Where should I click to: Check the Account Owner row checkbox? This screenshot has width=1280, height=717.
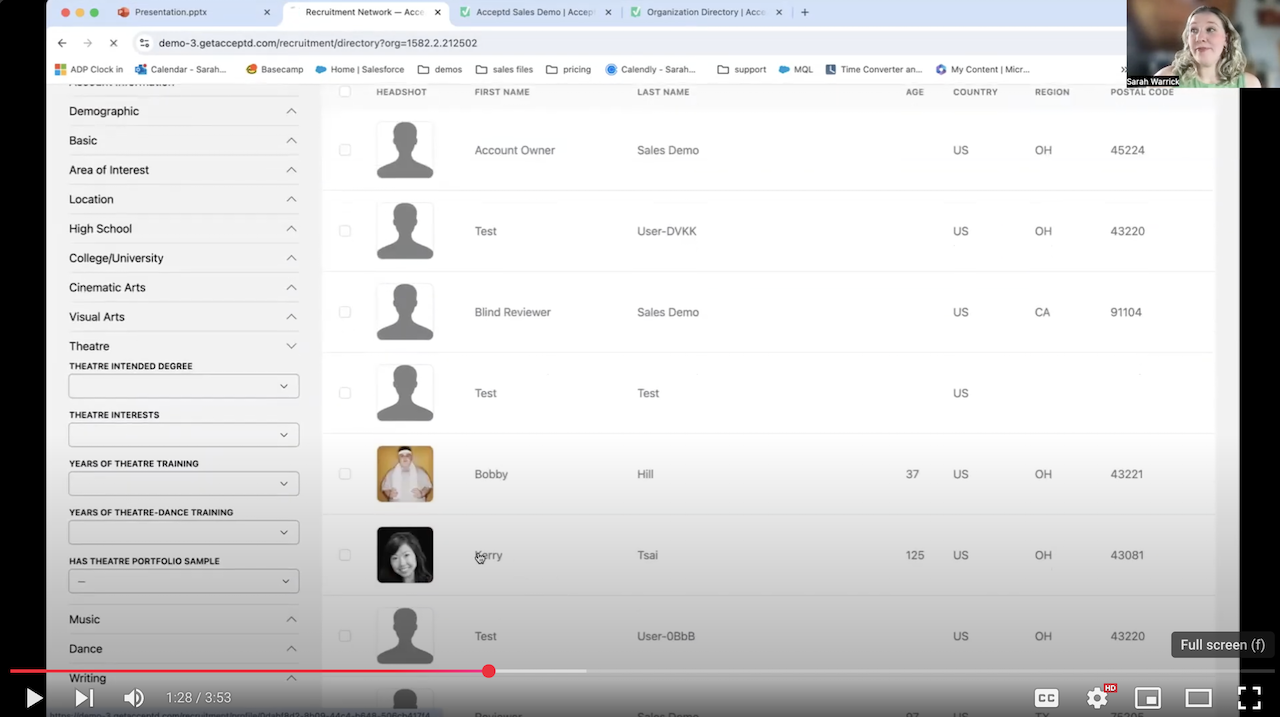(345, 150)
